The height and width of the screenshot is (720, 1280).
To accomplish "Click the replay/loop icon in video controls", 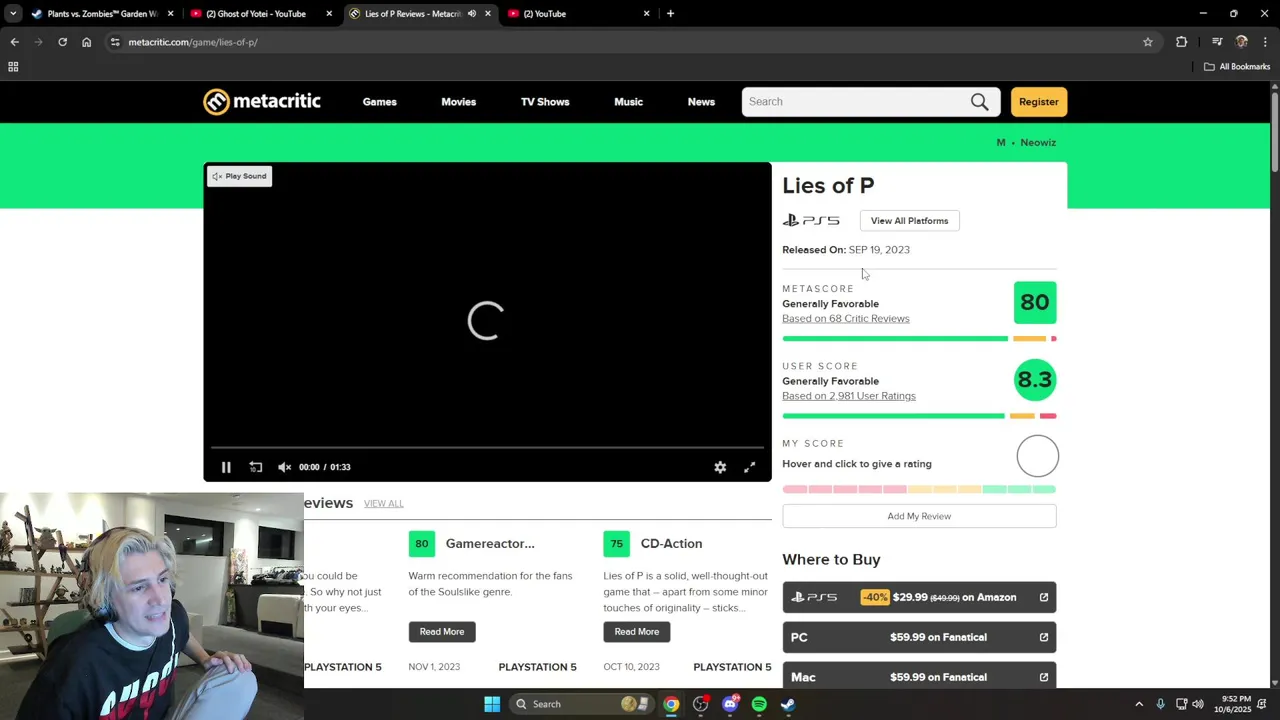I will coord(256,467).
